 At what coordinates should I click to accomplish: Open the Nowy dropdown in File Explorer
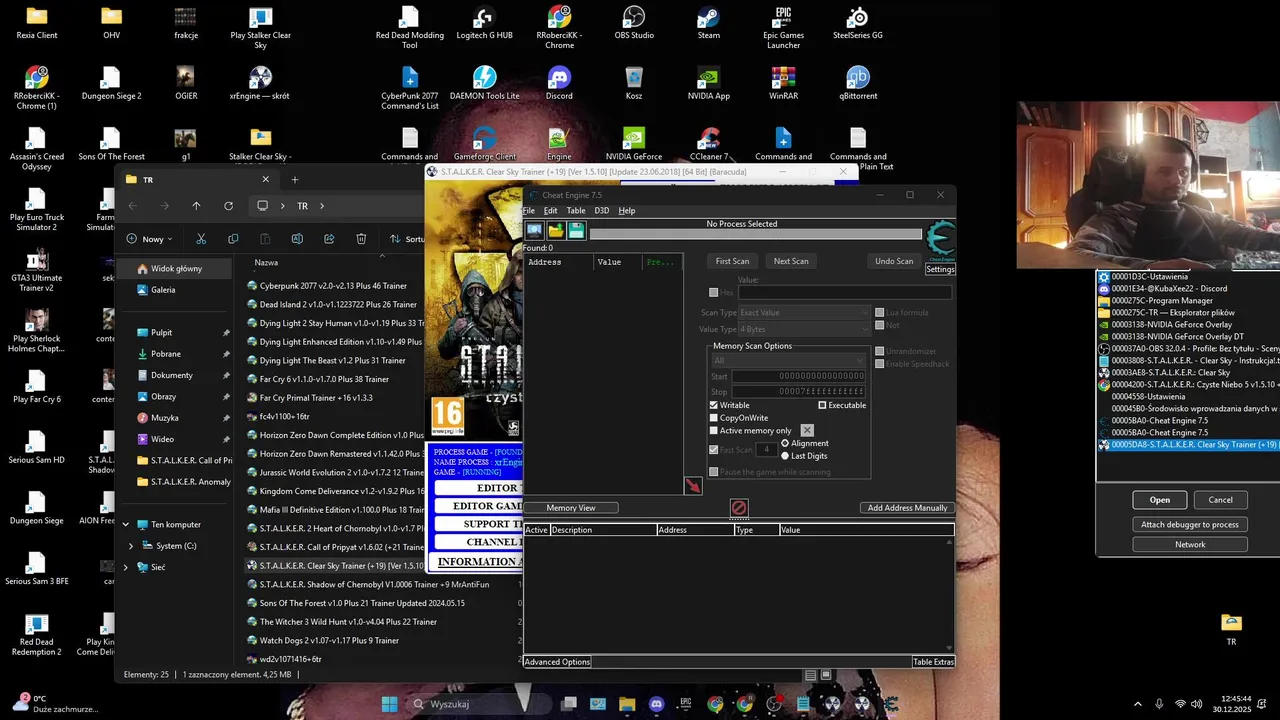(x=150, y=239)
